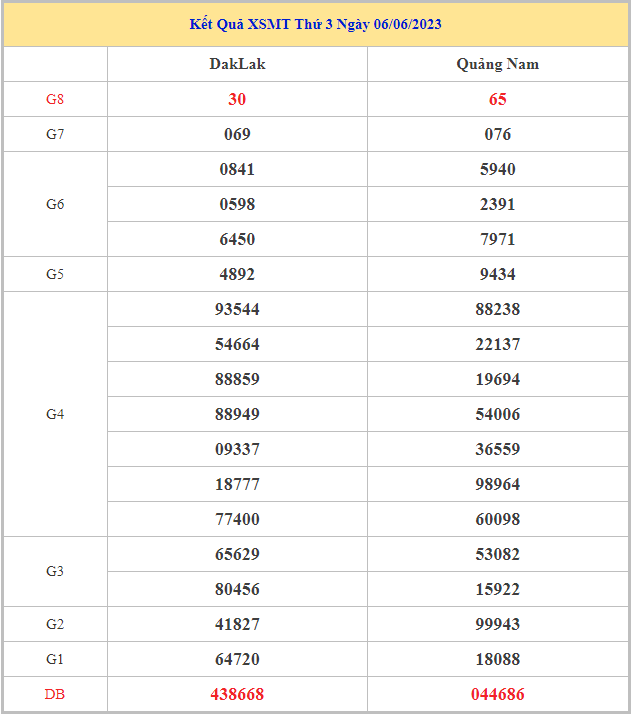Click DakLak G5 number 4892
632x715 pixels.
pos(237,274)
